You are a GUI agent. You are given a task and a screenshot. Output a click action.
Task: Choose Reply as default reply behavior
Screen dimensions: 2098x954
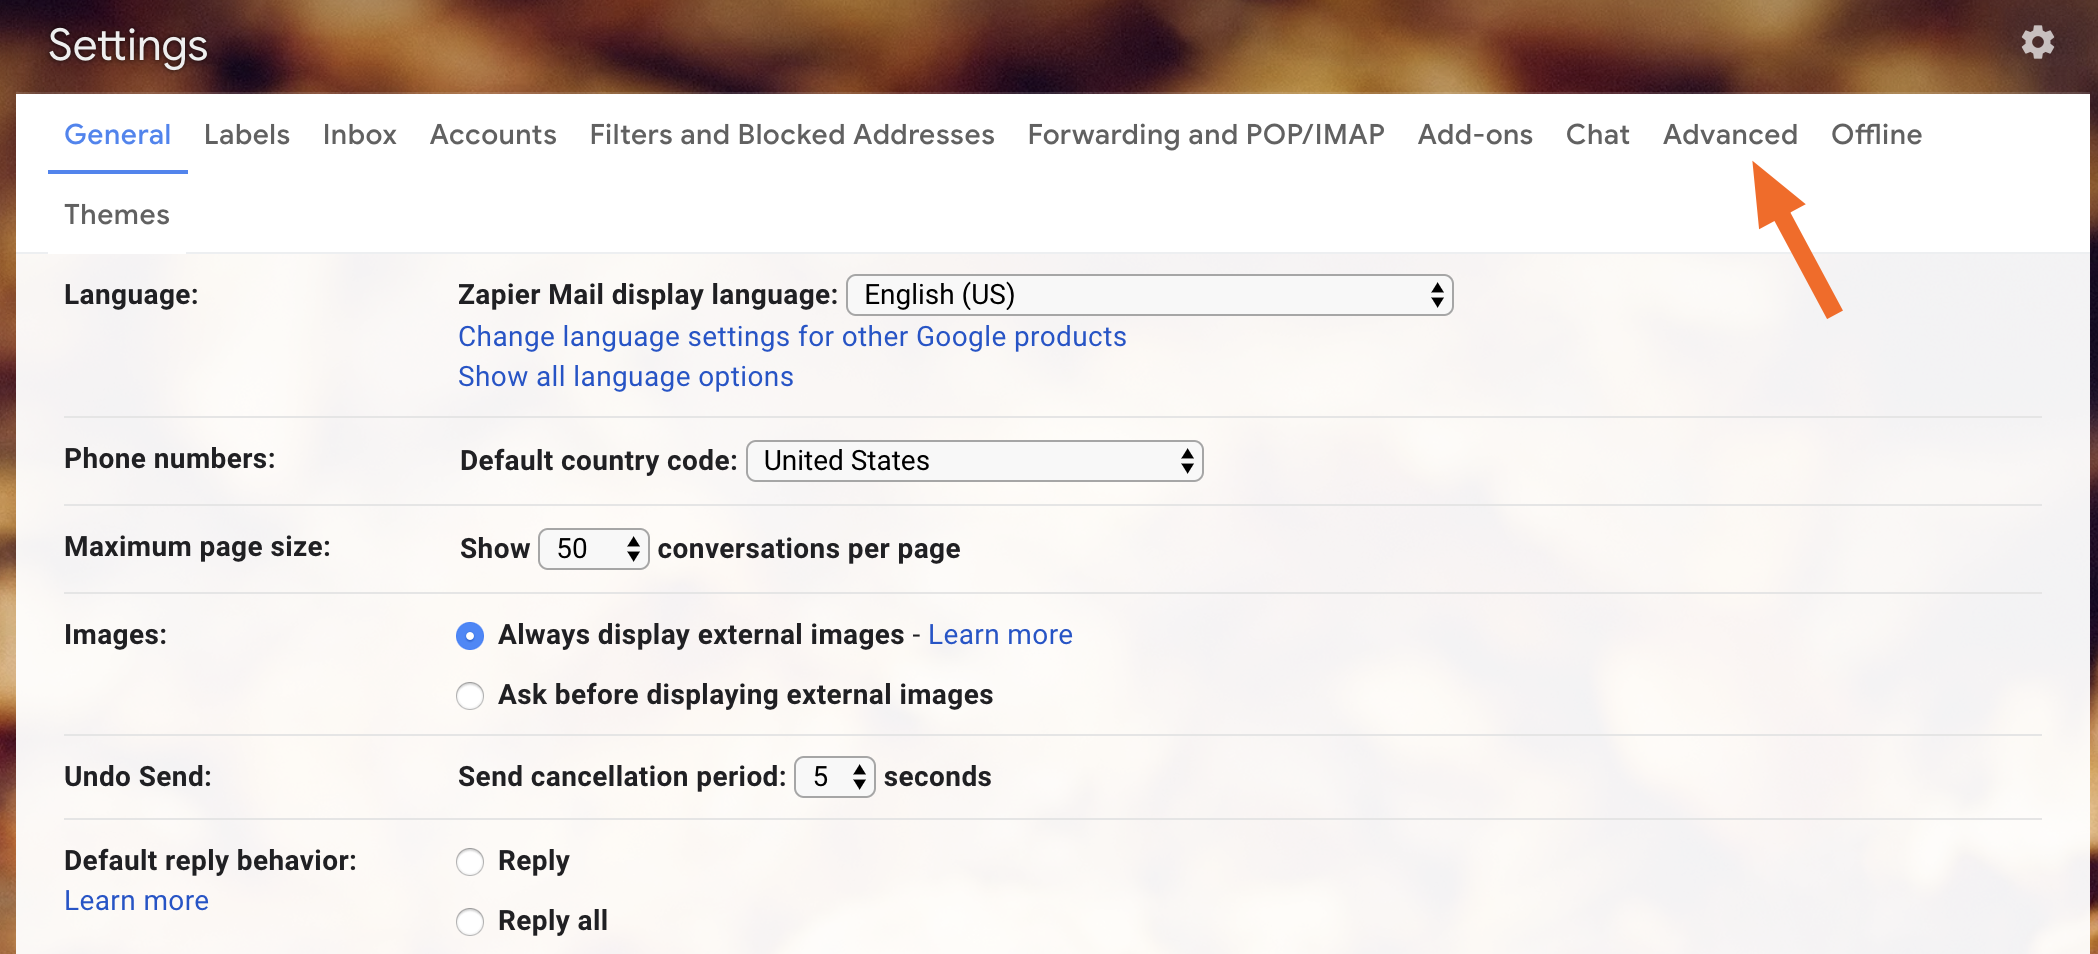point(470,862)
